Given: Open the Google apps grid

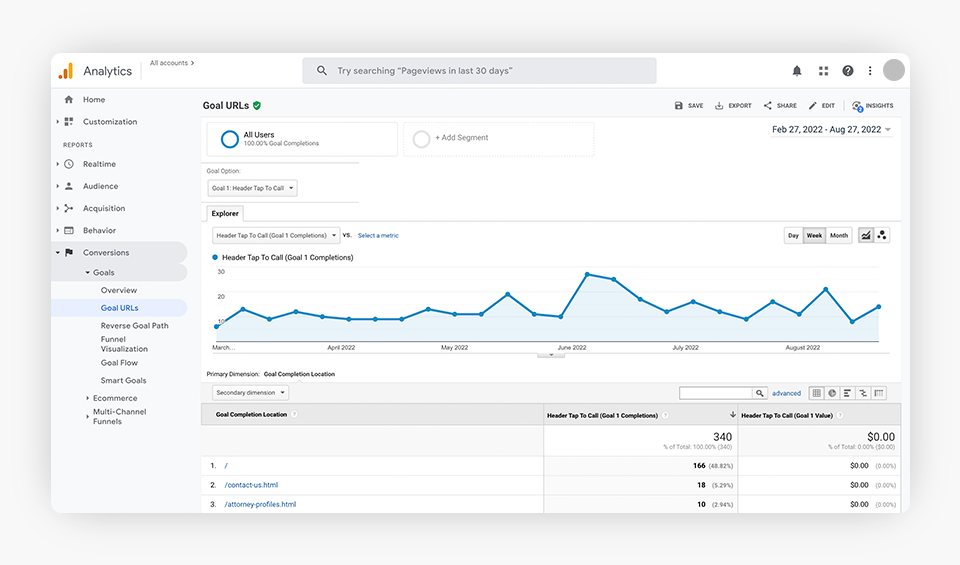Looking at the screenshot, I should pos(823,71).
